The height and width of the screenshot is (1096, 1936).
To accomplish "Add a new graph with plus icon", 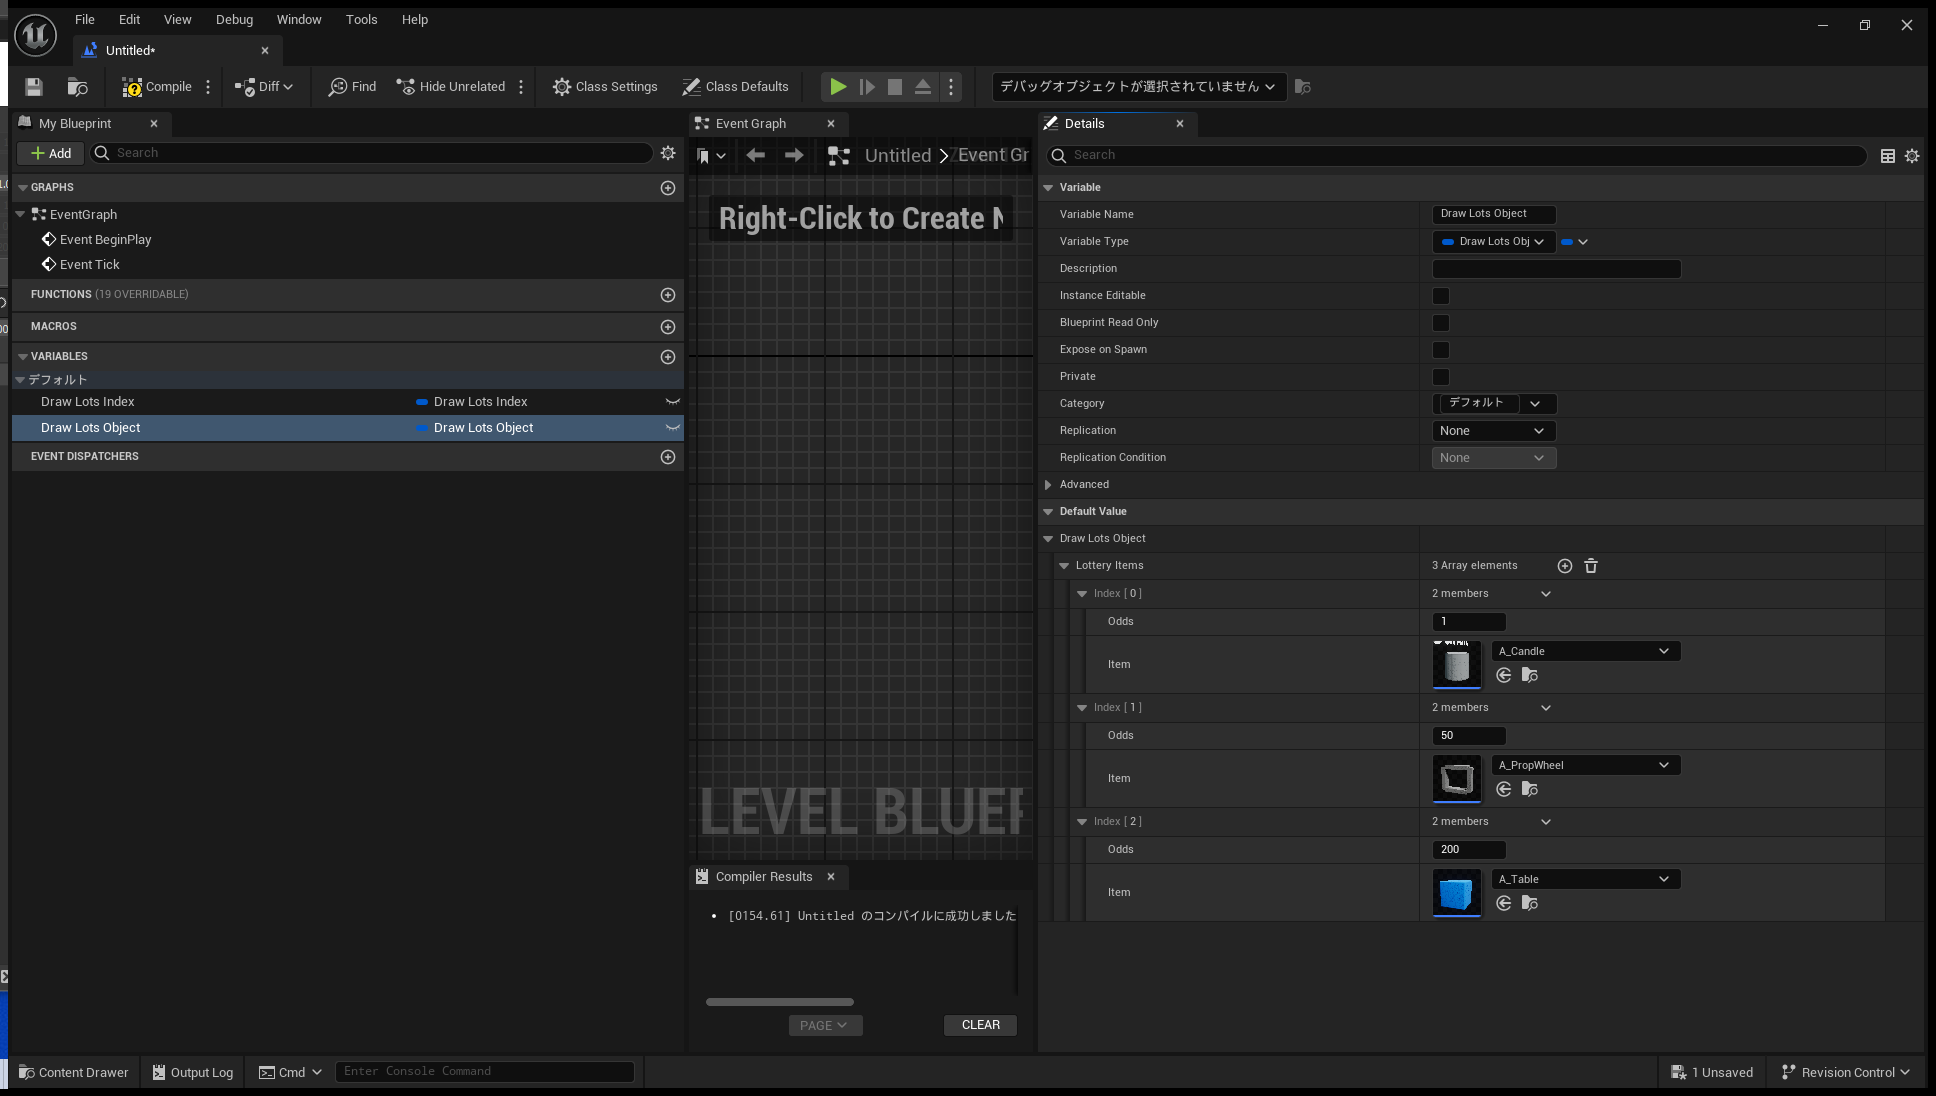I will click(668, 188).
